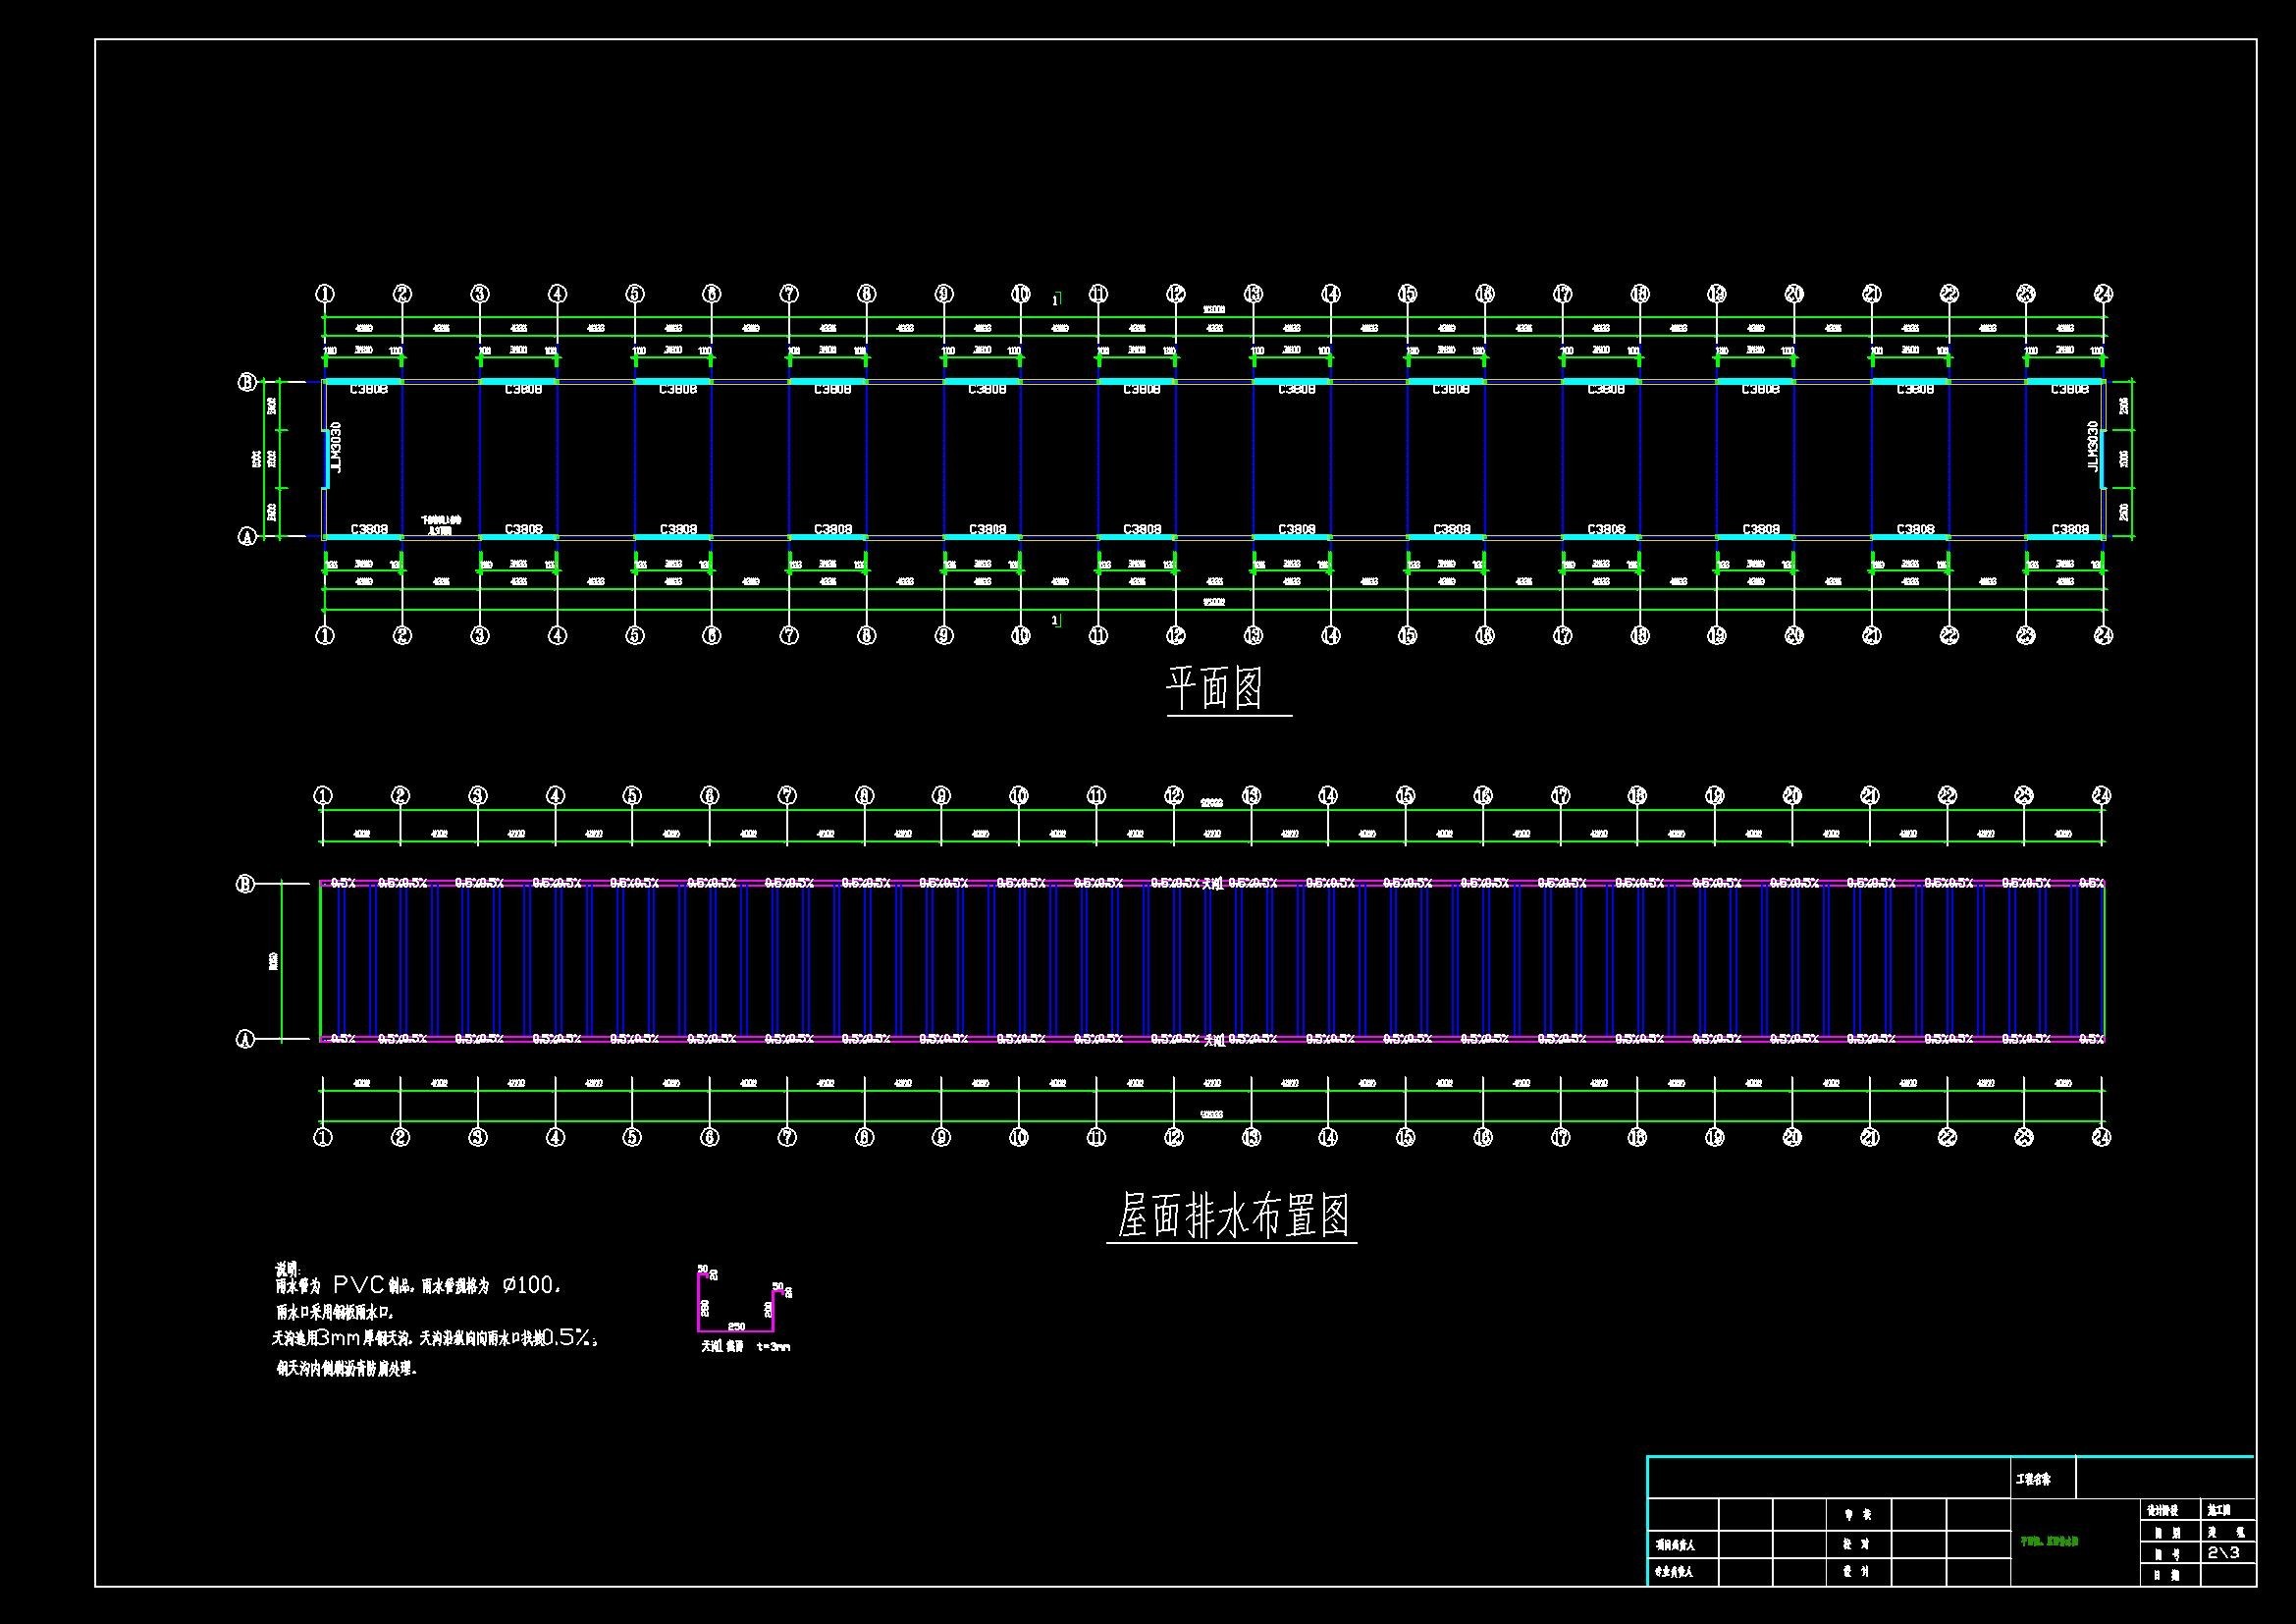Viewport: 2296px width, 1624px height.
Task: Select the Ø100 pipe size text
Action: [x=530, y=1285]
